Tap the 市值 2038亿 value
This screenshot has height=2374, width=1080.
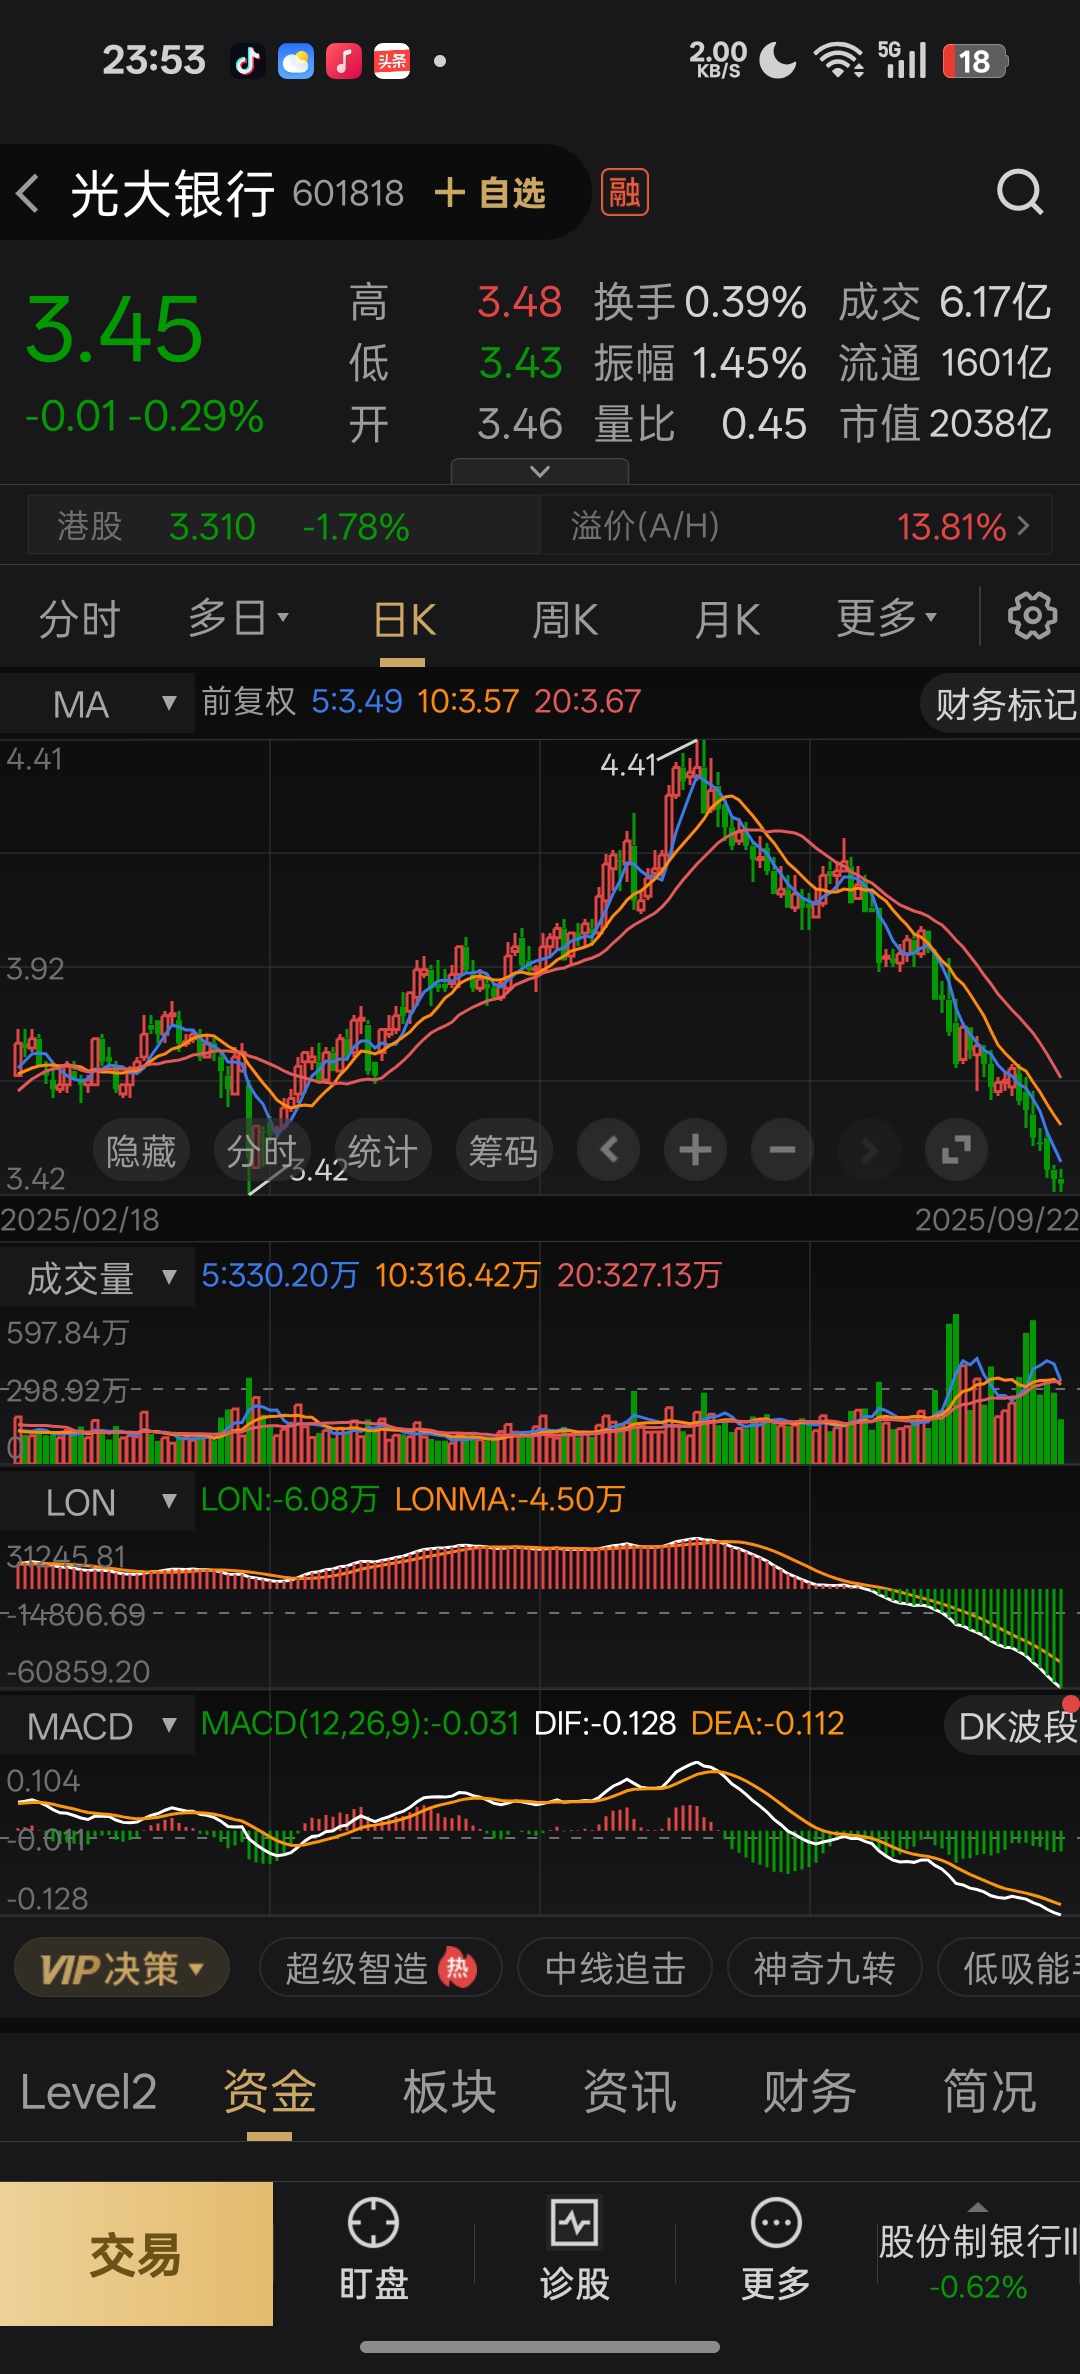pos(945,424)
